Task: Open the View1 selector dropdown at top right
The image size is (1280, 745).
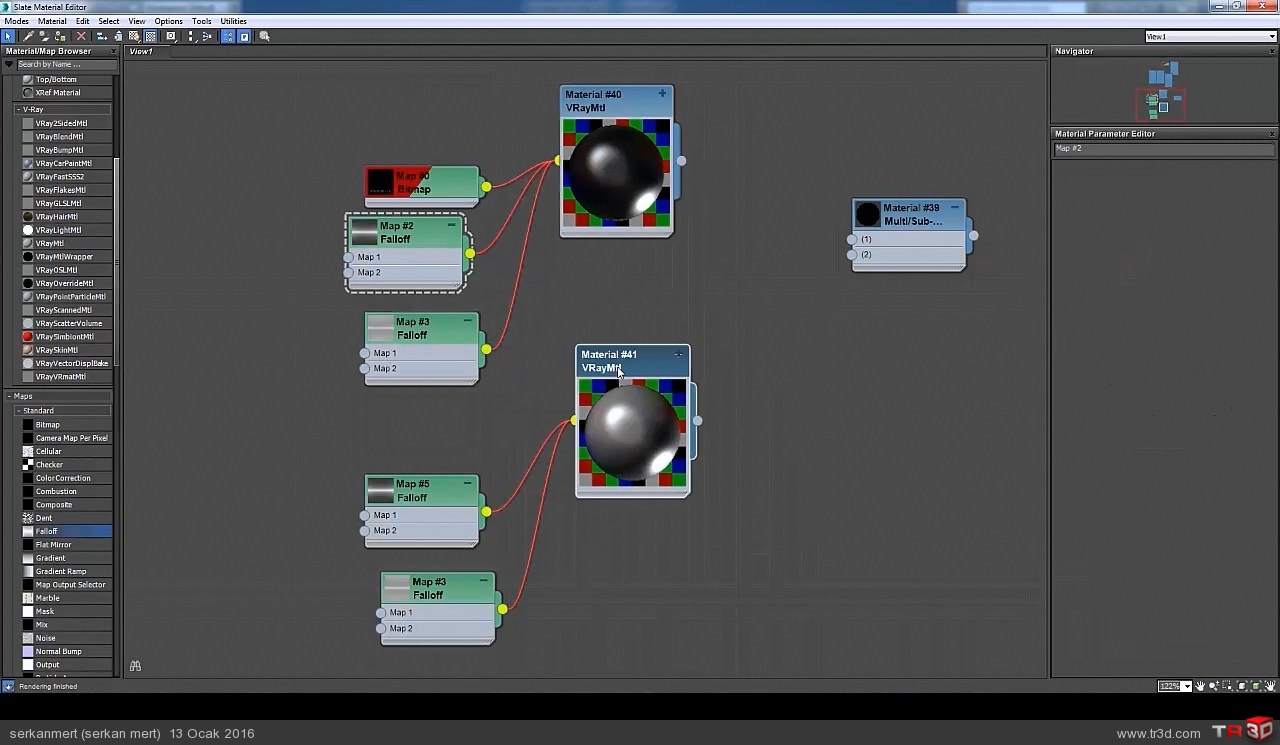Action: [1272, 36]
